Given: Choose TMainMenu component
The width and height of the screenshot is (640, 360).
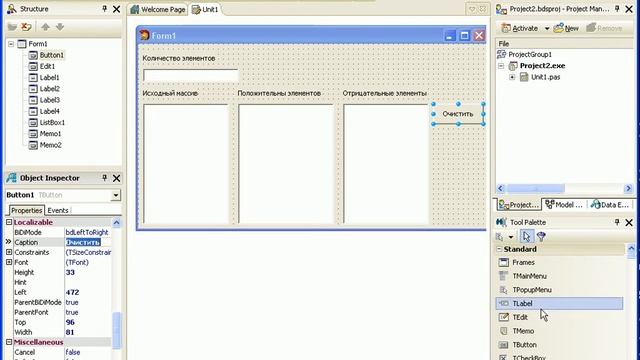Looking at the screenshot, I should [x=560, y=276].
